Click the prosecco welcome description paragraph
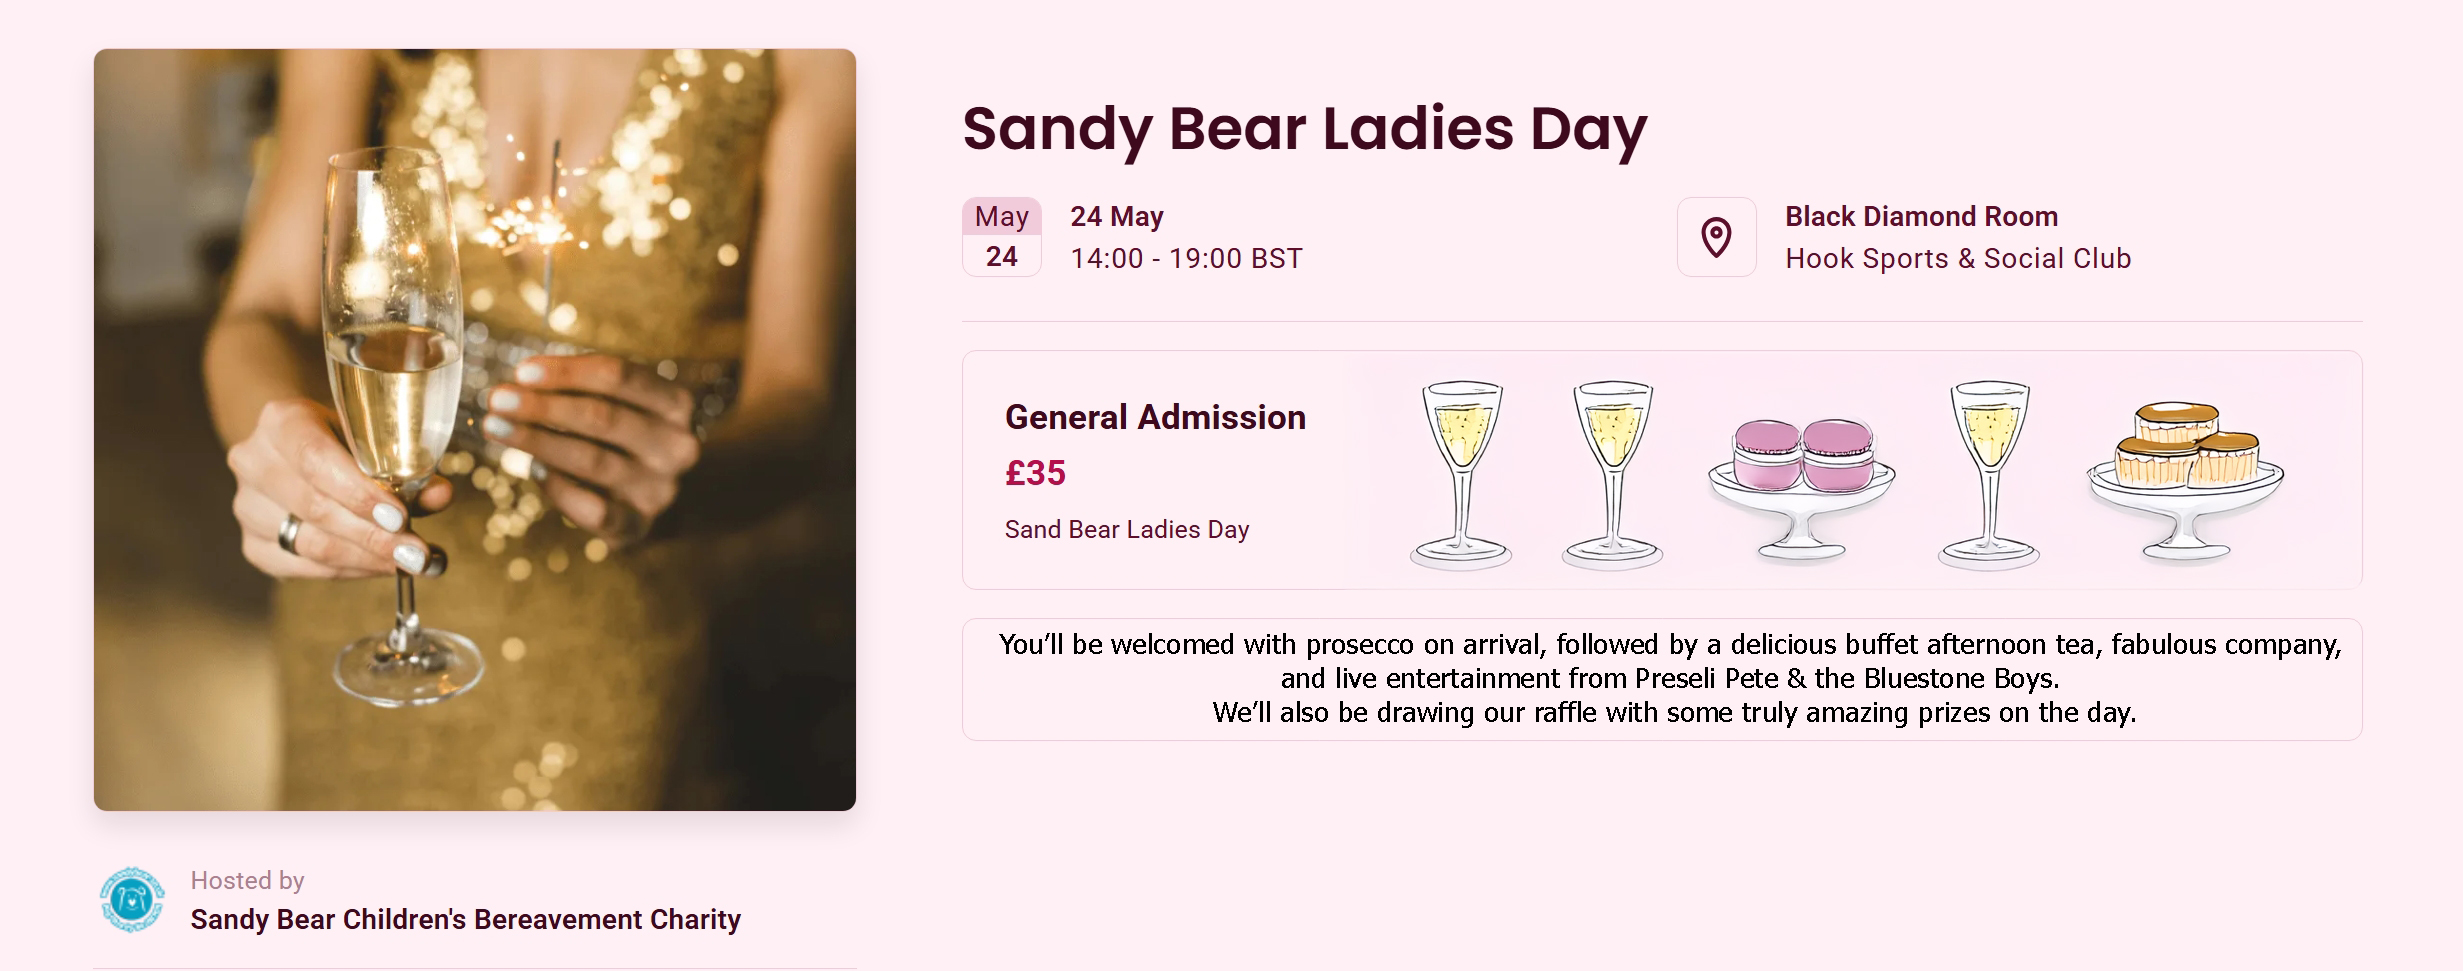2463x971 pixels. pos(1670,678)
